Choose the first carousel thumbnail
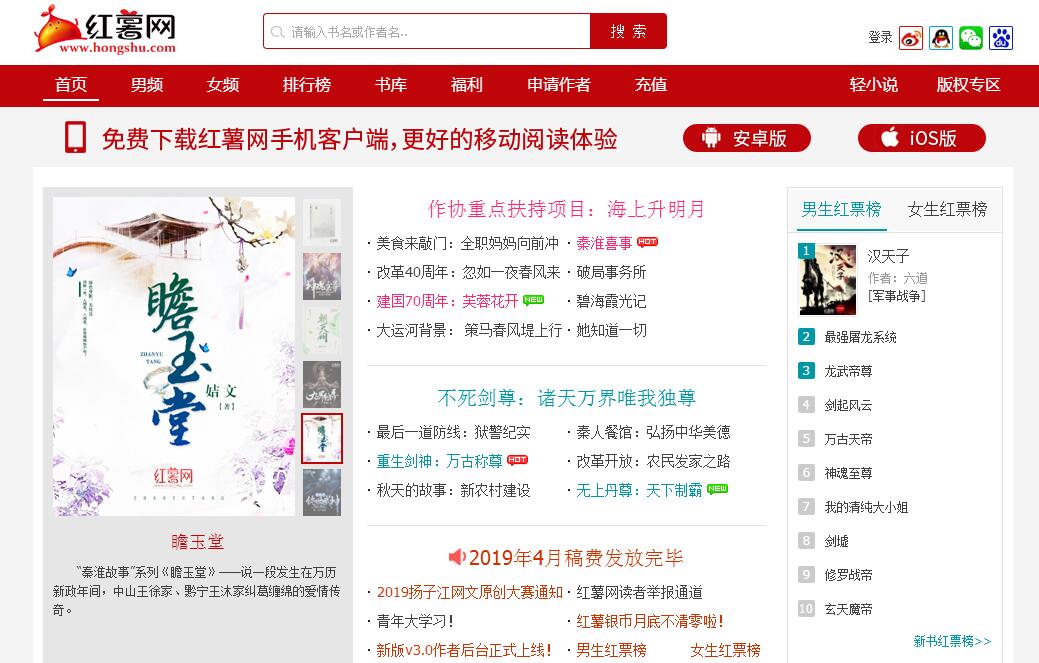The image size is (1039, 663). click(x=322, y=222)
